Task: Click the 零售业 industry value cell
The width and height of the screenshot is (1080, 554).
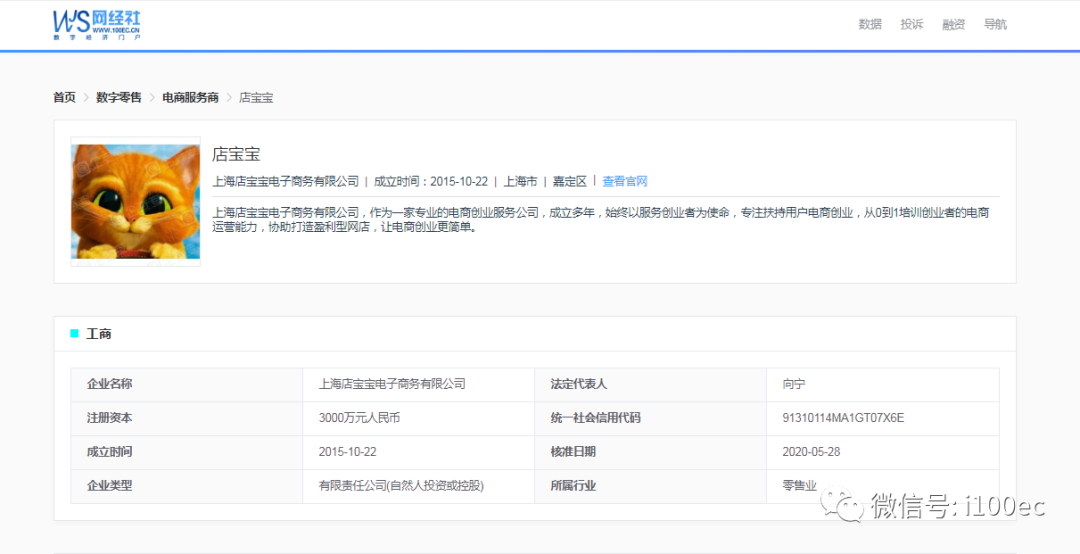Action: point(799,486)
